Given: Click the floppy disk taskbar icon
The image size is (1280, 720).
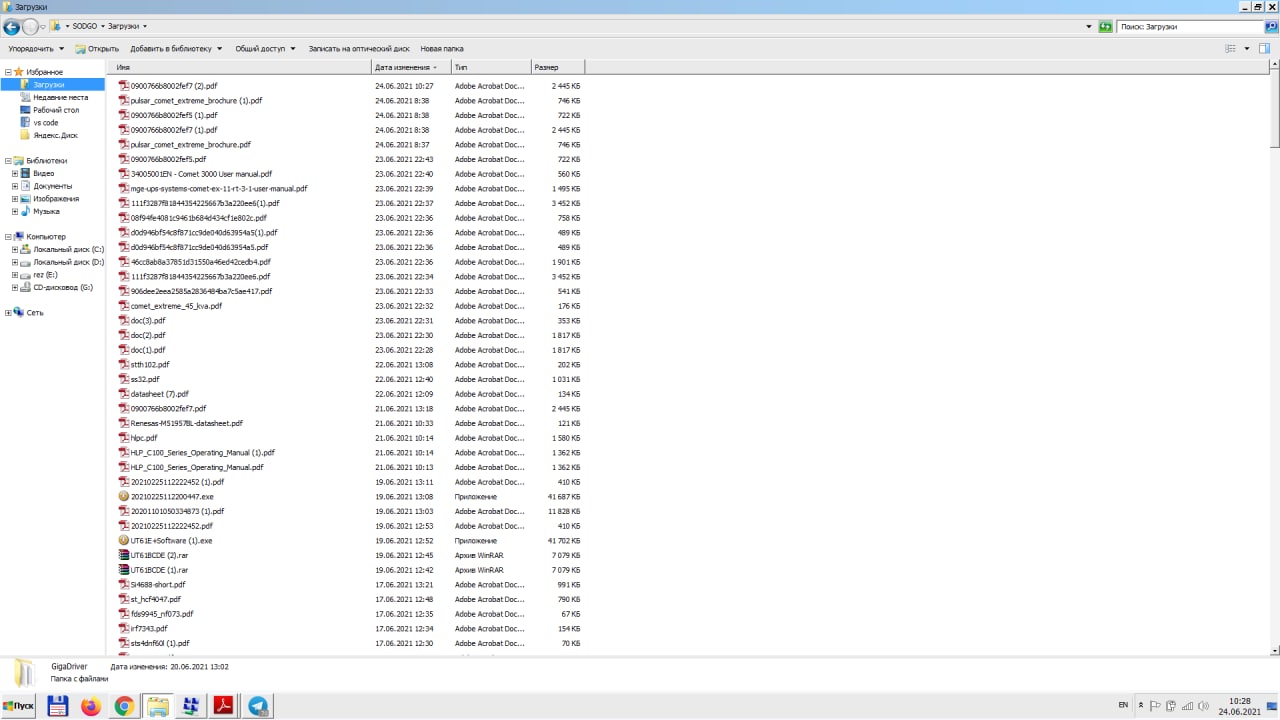Looking at the screenshot, I should tap(58, 707).
